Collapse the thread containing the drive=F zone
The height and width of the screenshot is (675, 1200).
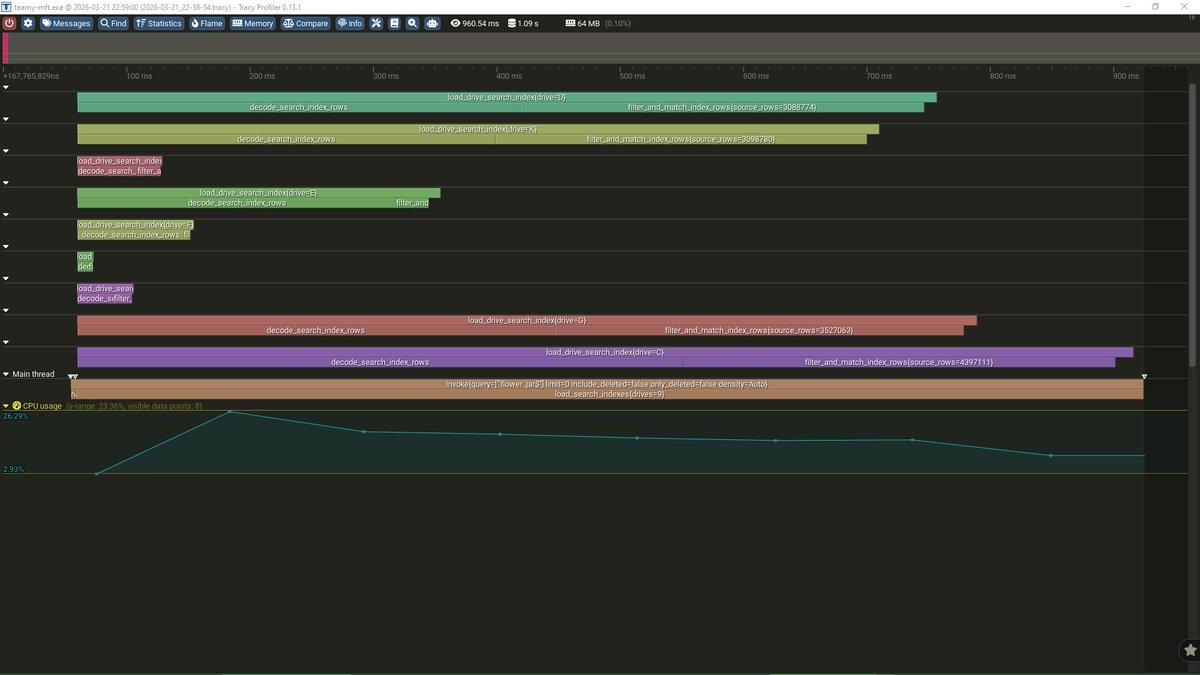click(x=5, y=215)
